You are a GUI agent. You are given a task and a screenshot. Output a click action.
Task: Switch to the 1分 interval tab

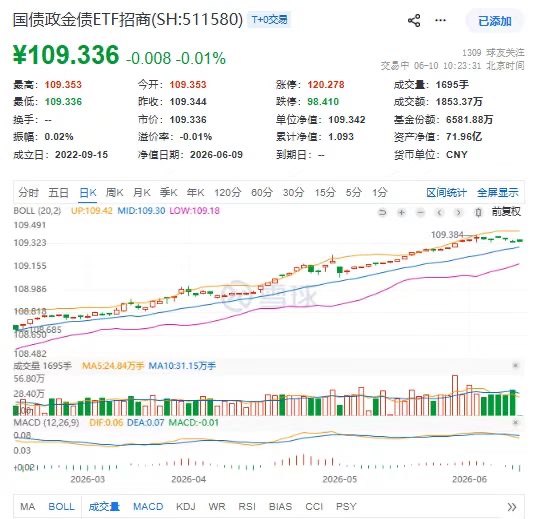pos(380,193)
